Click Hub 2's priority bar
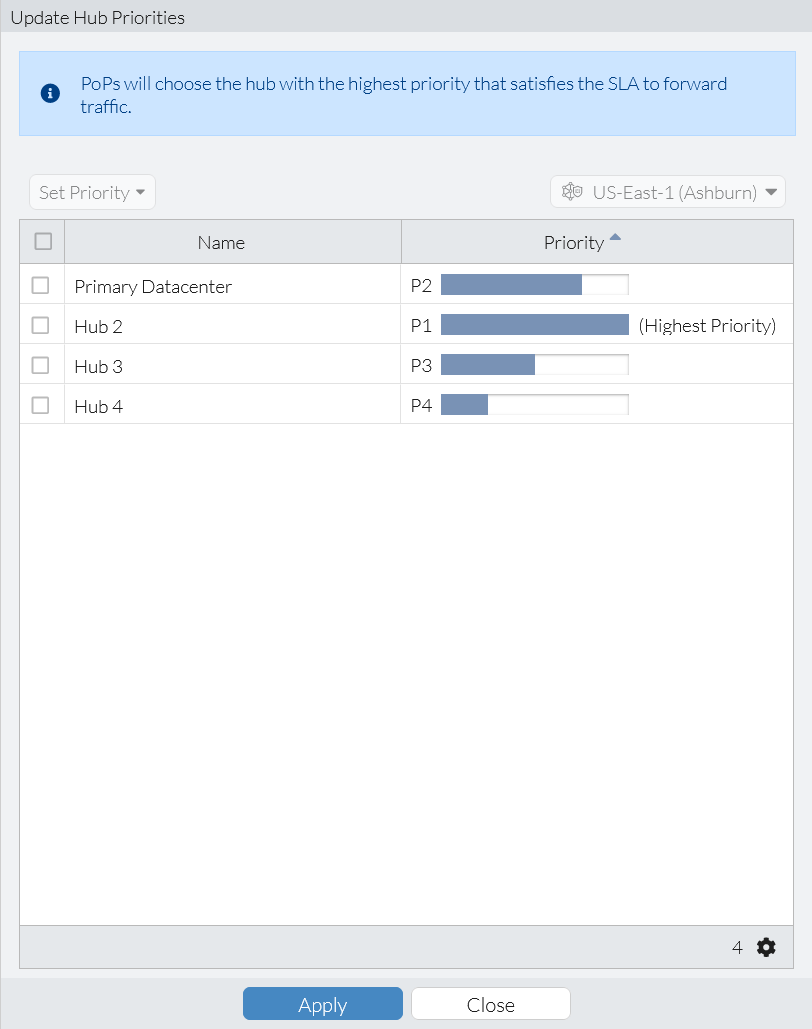Image resolution: width=812 pixels, height=1029 pixels. click(x=534, y=324)
